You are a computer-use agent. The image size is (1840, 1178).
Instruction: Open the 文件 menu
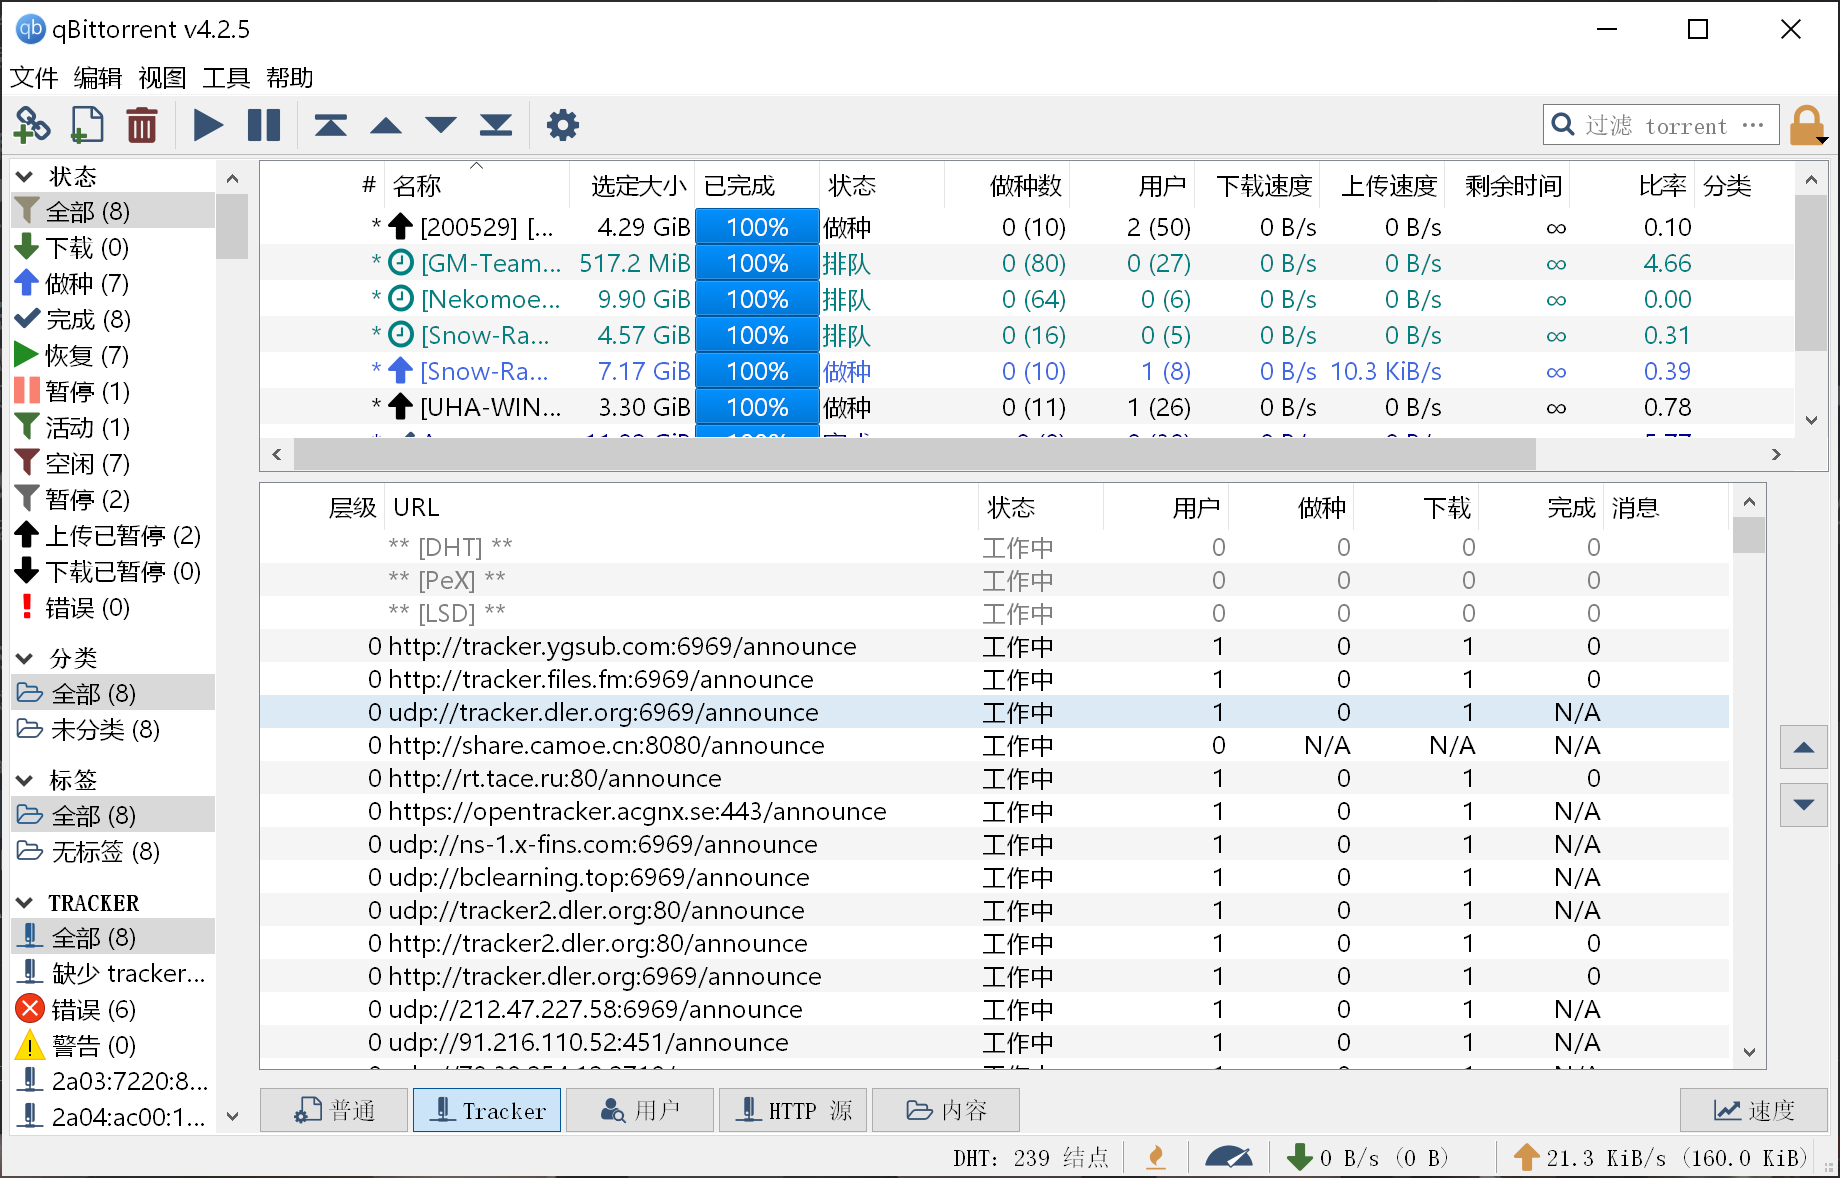(x=34, y=78)
